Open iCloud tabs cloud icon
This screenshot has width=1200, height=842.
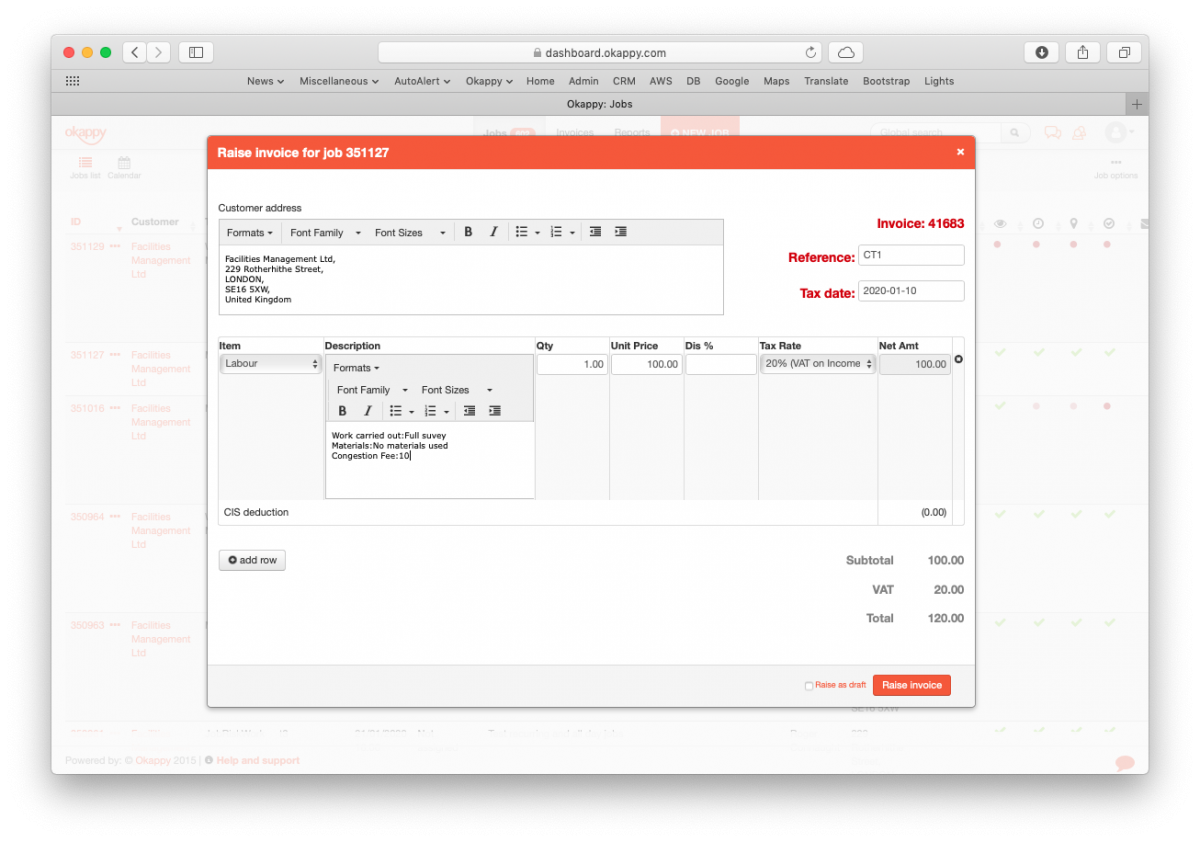coord(846,52)
